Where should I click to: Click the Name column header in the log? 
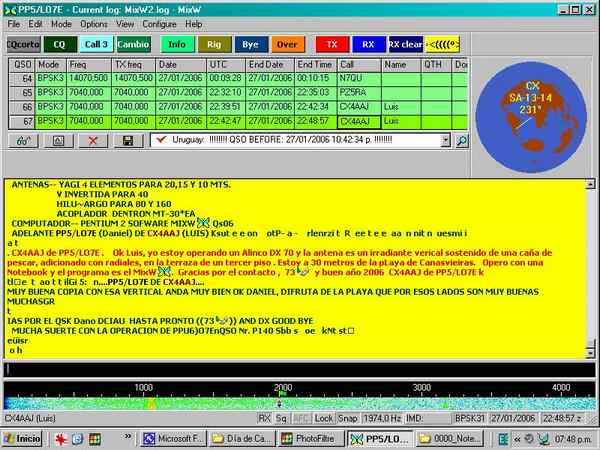(401, 65)
